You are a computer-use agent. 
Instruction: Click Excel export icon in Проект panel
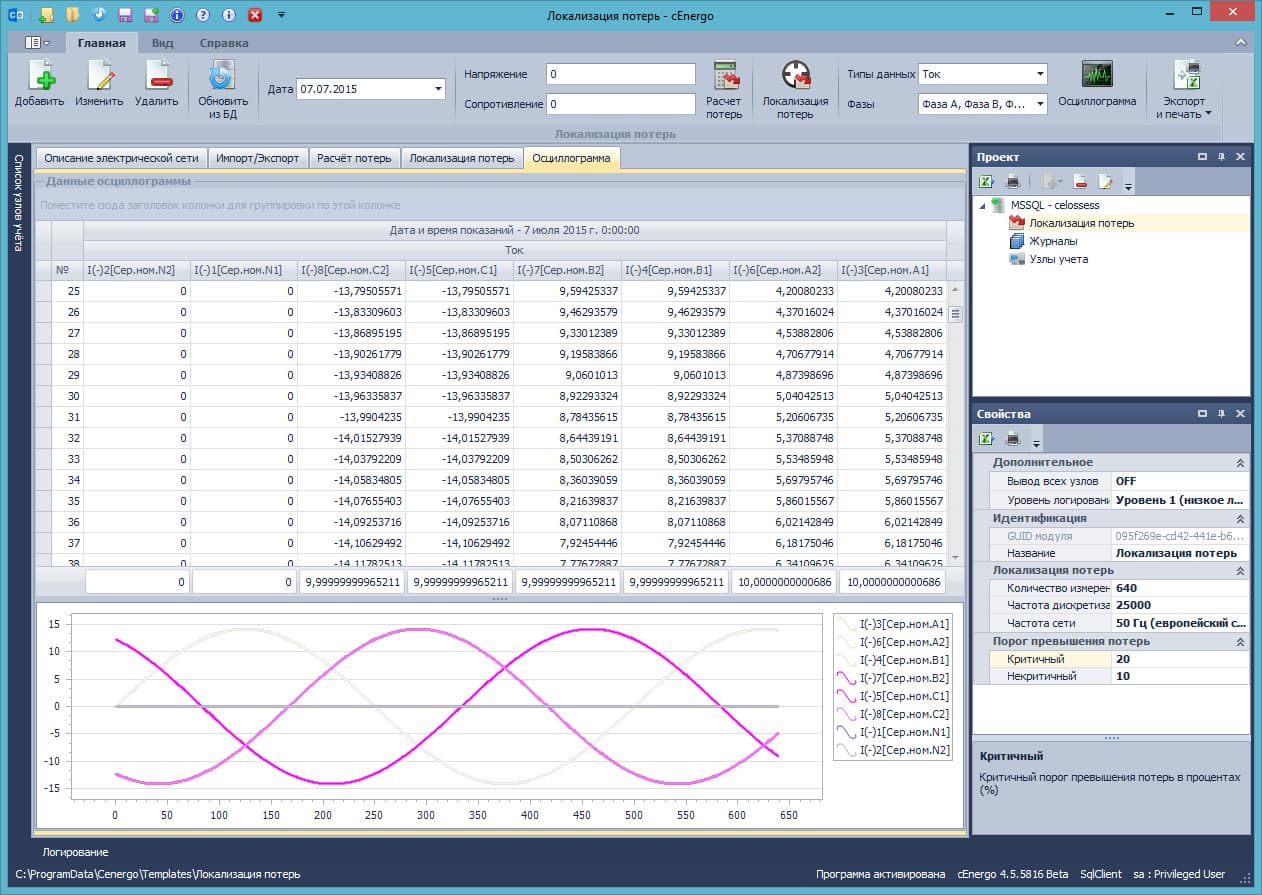[987, 182]
